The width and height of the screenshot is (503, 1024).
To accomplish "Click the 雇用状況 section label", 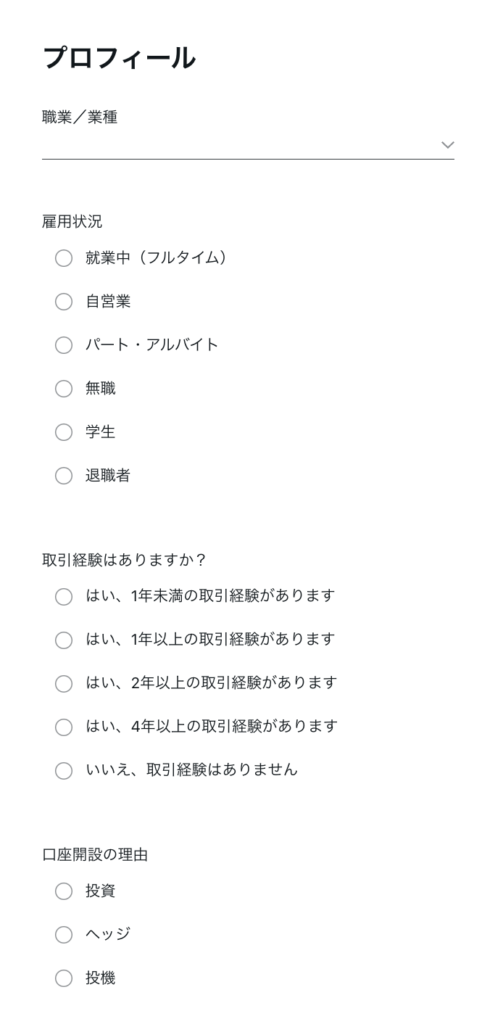I will pyautogui.click(x=72, y=222).
